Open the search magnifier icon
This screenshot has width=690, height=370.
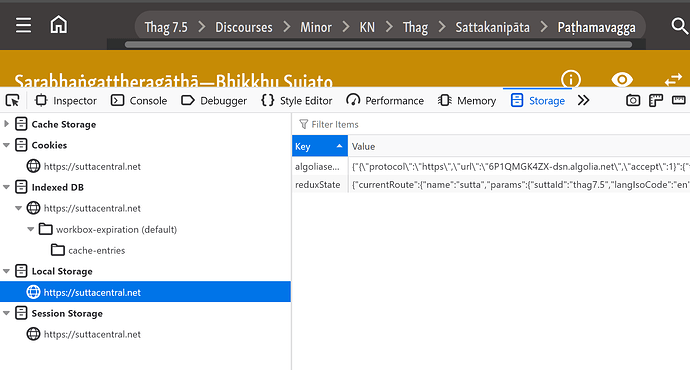coord(679,26)
